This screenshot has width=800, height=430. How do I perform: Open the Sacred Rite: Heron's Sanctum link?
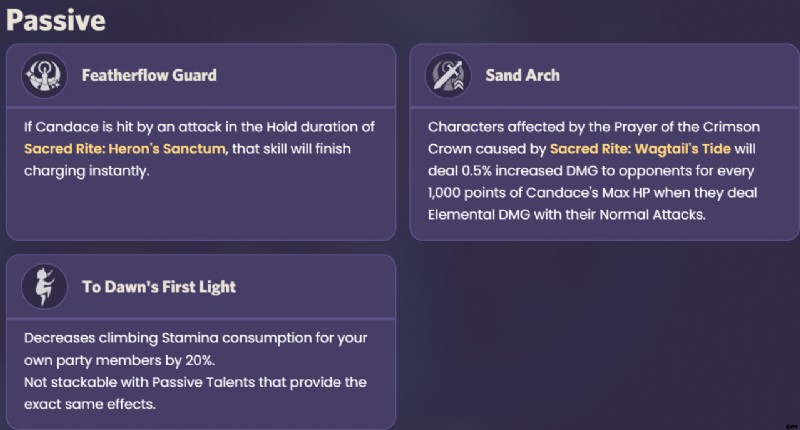124,149
